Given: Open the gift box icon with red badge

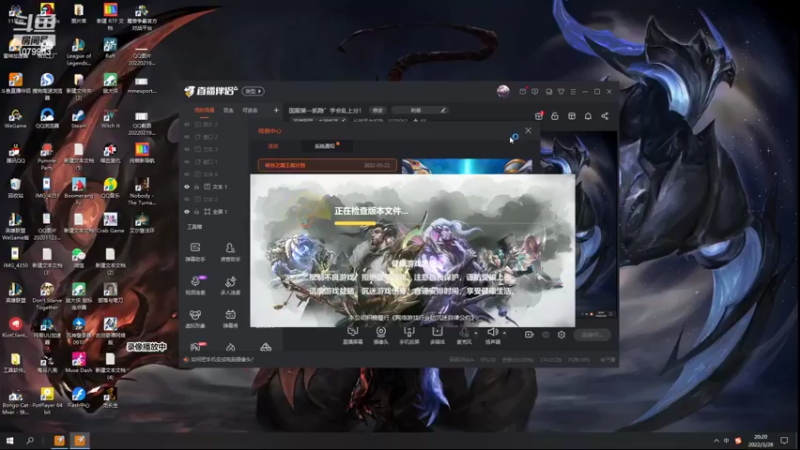Looking at the screenshot, I should tap(539, 116).
